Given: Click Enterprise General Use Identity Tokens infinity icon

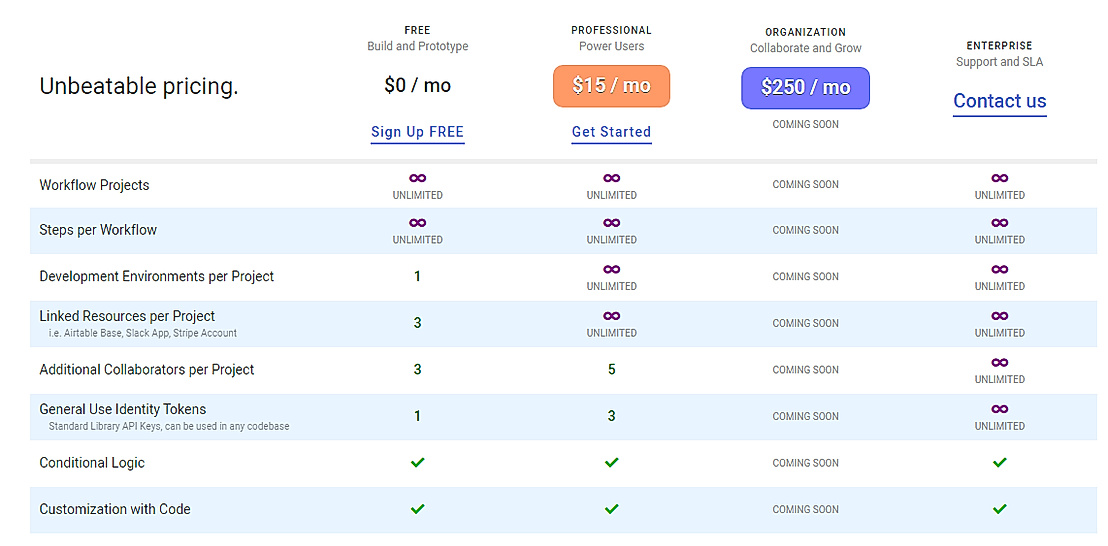Looking at the screenshot, I should click(1000, 409).
